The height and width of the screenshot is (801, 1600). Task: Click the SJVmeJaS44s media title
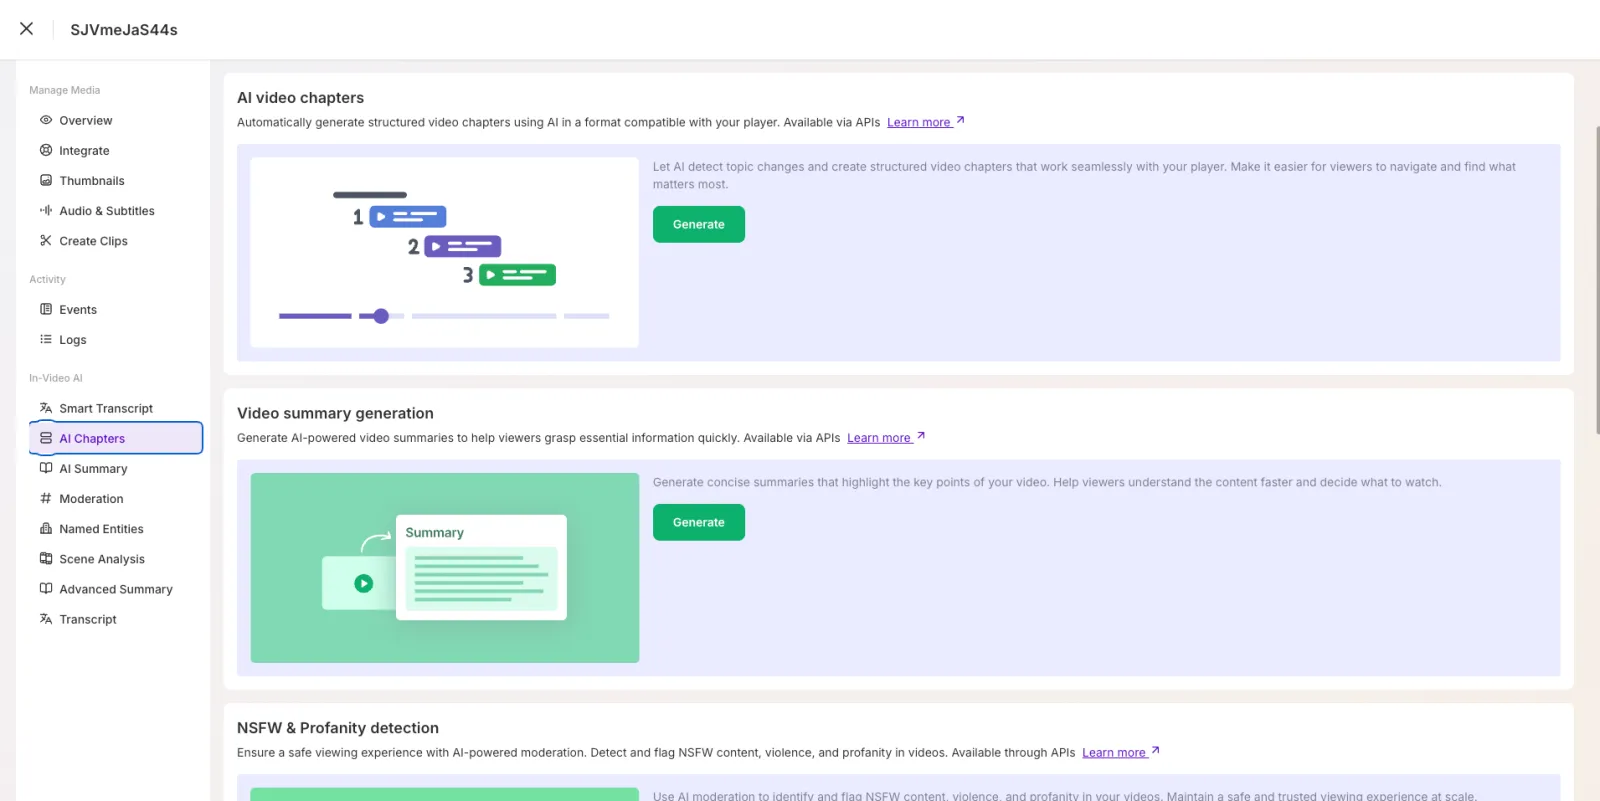(124, 30)
